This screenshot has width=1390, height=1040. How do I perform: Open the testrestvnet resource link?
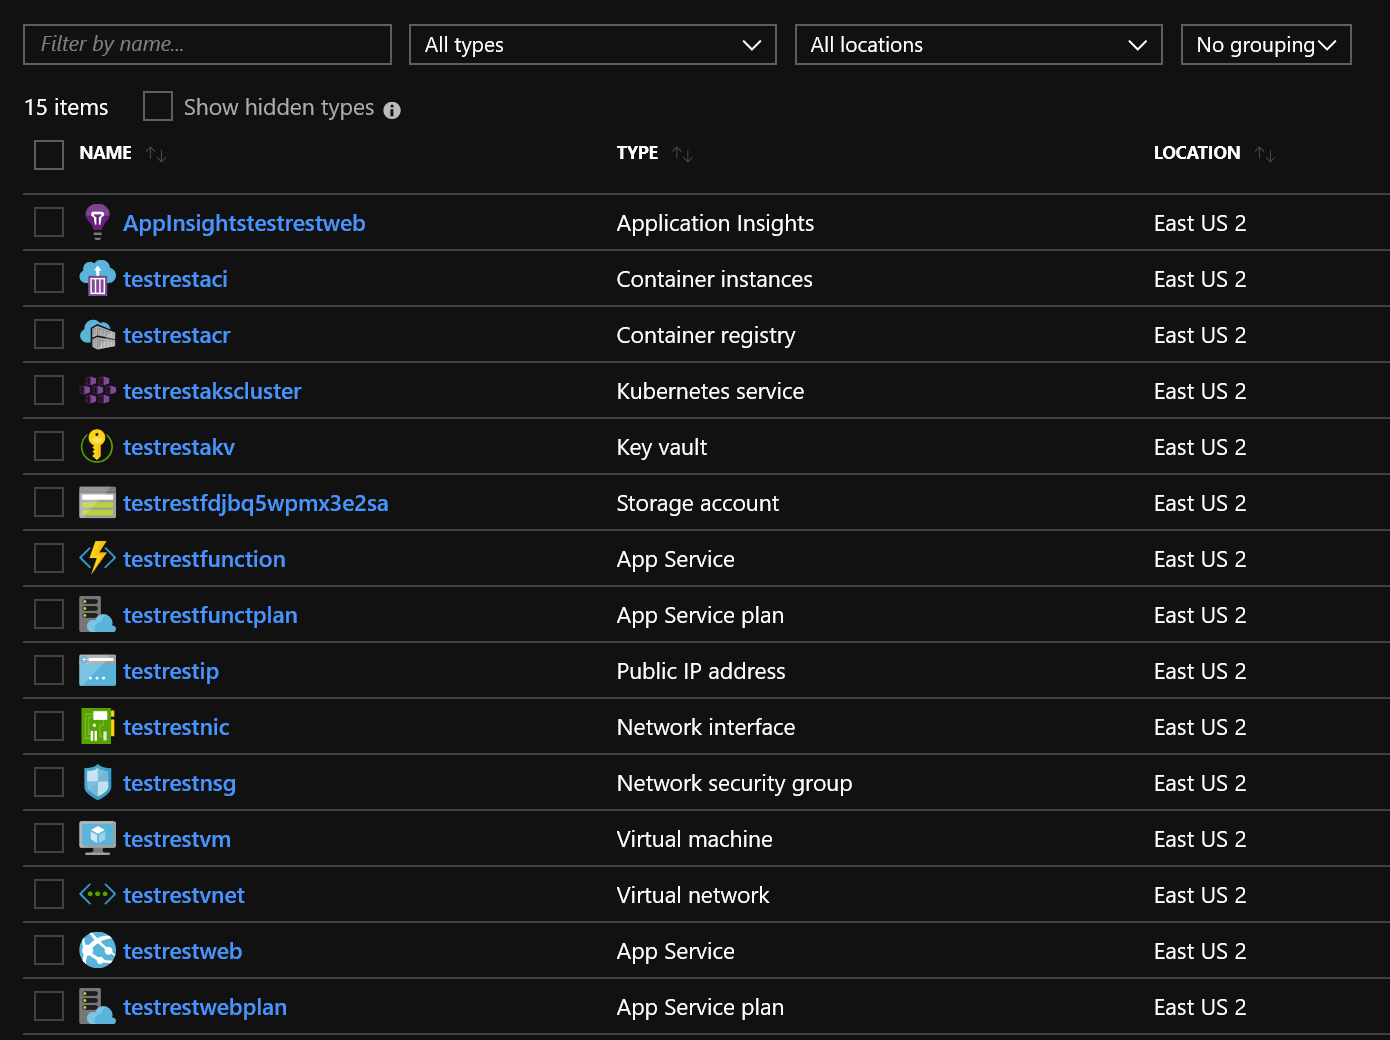tap(184, 895)
